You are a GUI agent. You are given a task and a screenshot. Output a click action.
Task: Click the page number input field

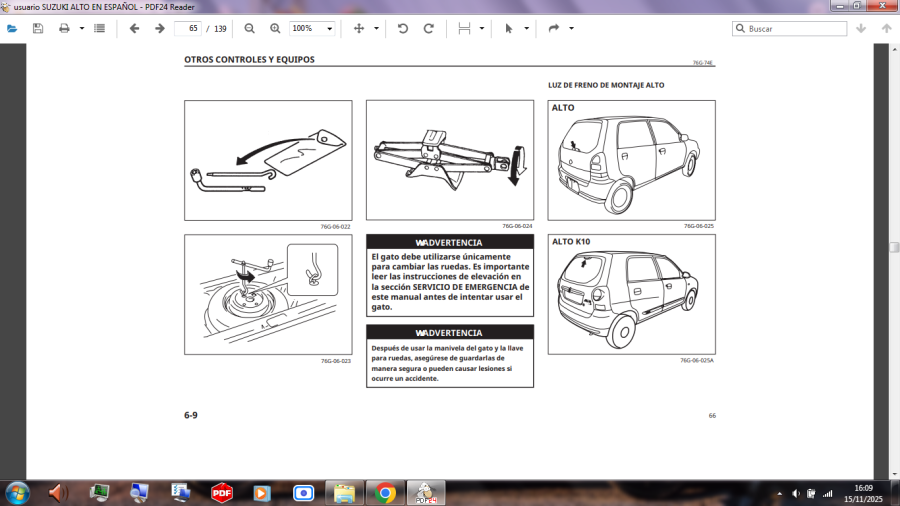click(x=187, y=28)
